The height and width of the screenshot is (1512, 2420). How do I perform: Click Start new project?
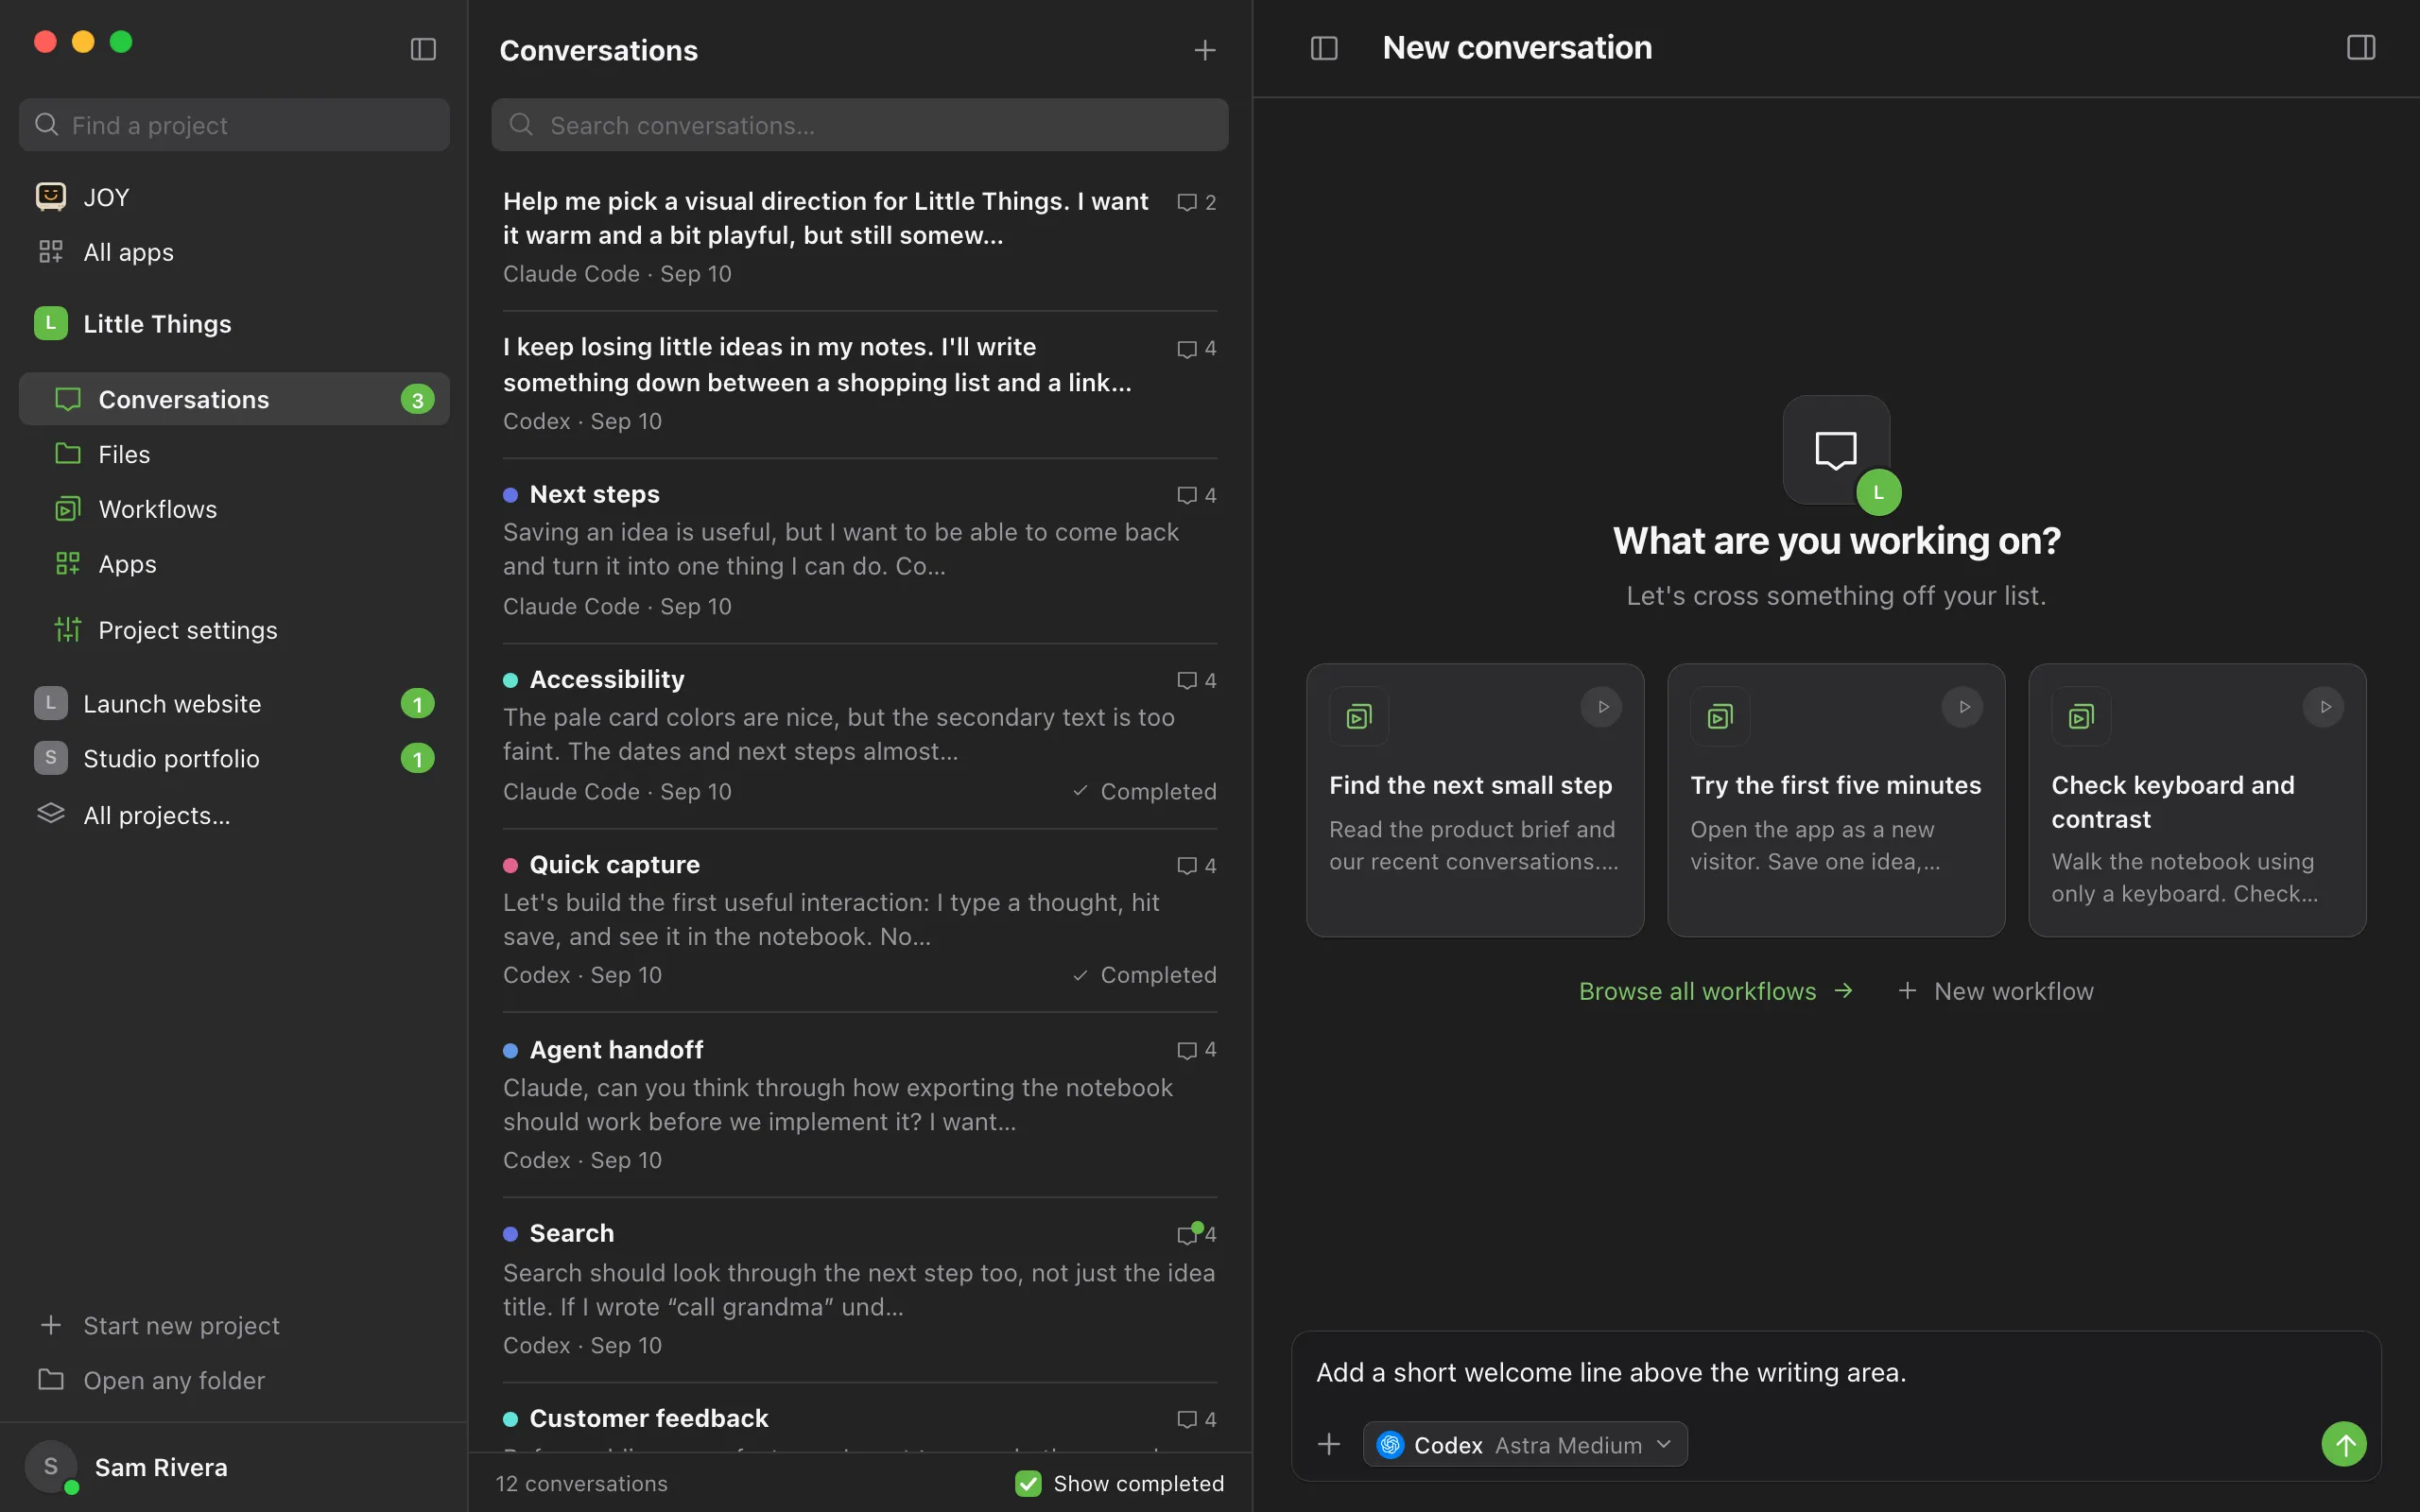click(234, 1325)
